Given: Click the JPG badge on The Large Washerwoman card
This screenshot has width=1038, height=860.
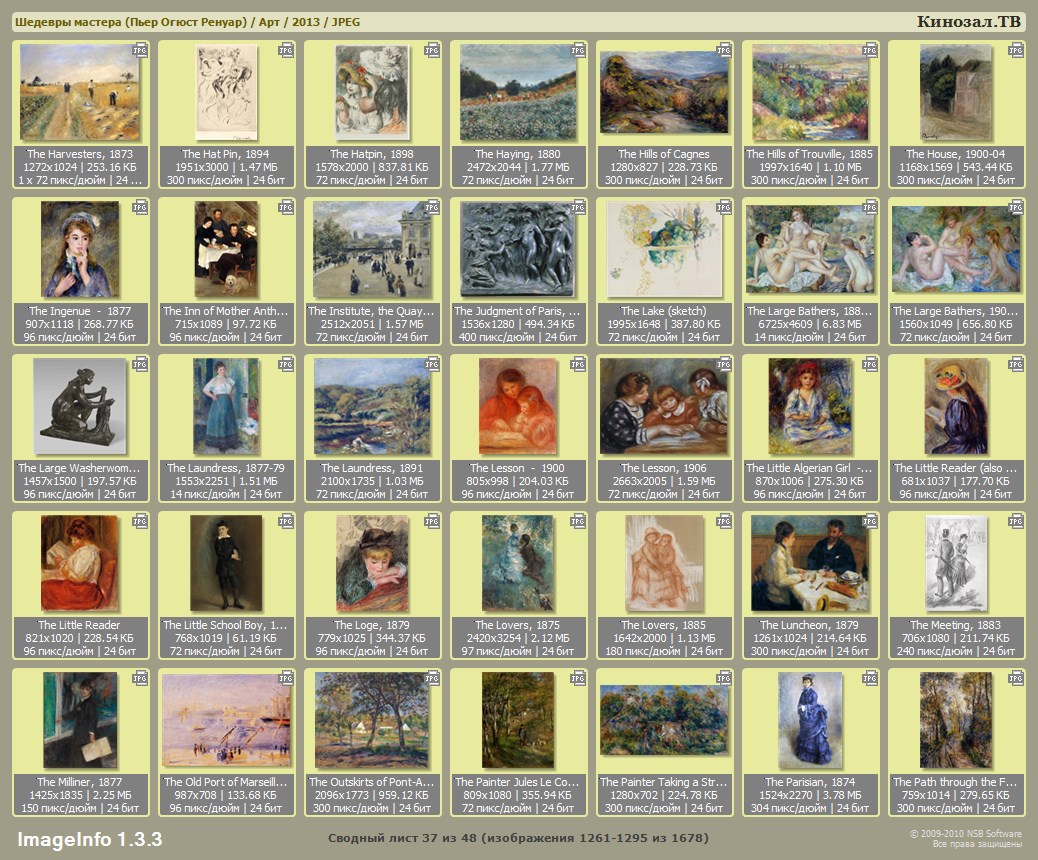Looking at the screenshot, I should [140, 364].
